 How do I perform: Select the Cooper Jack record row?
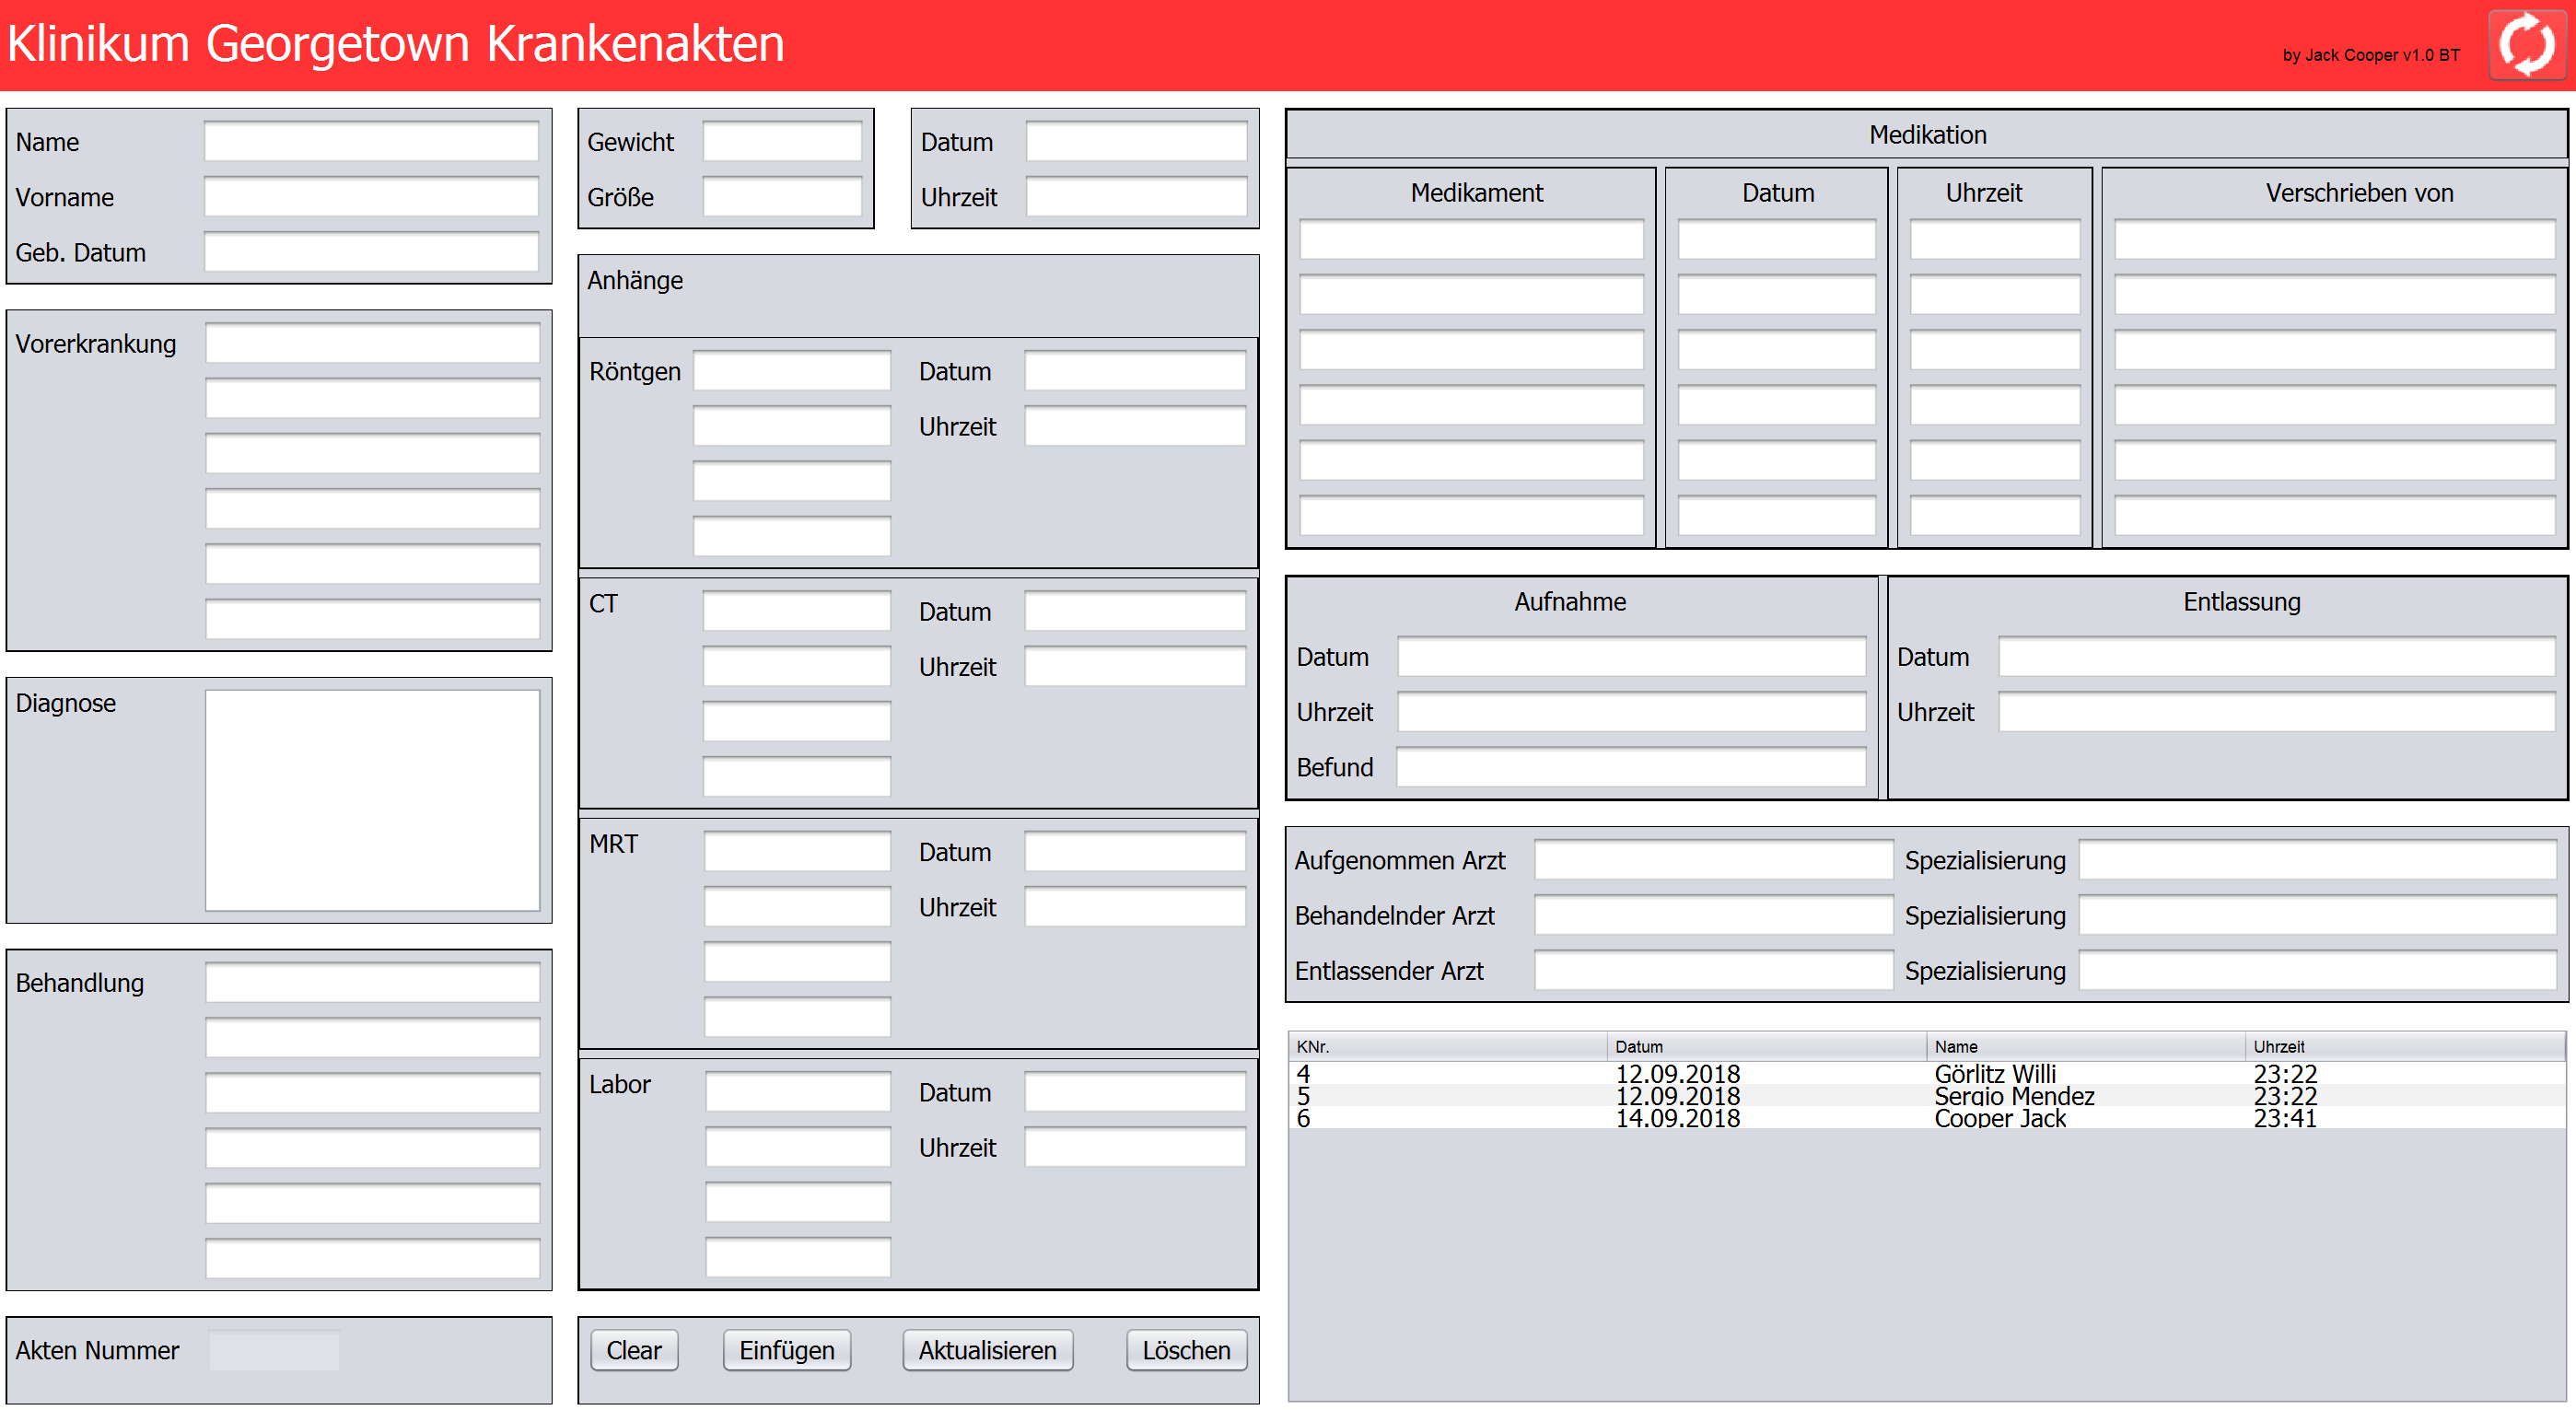pyautogui.click(x=1999, y=1118)
